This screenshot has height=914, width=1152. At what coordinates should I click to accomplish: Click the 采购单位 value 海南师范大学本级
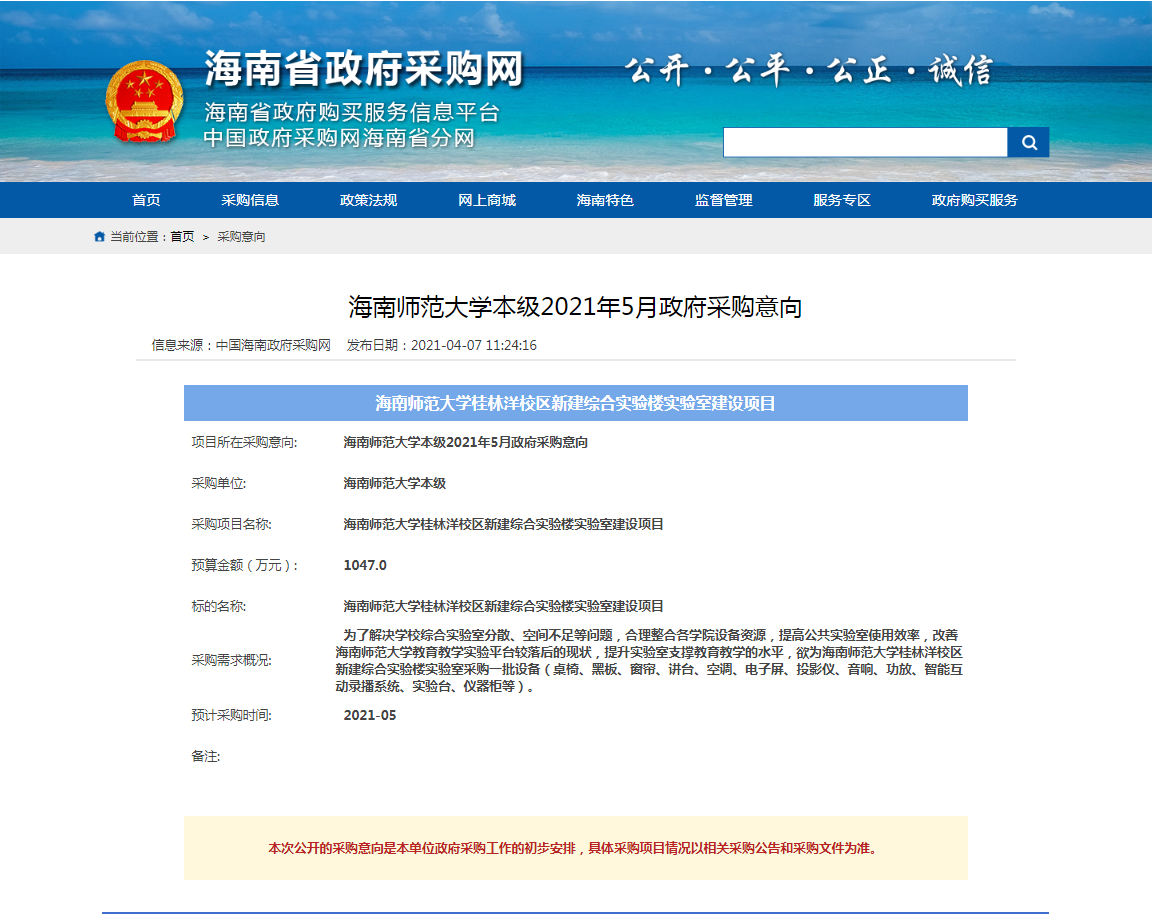click(x=395, y=483)
